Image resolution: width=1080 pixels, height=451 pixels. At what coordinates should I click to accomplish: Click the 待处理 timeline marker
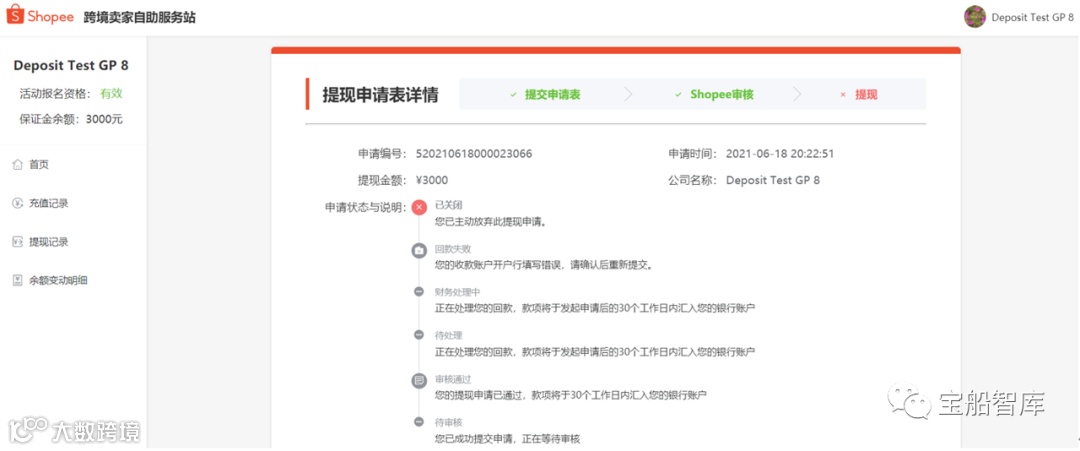[419, 335]
